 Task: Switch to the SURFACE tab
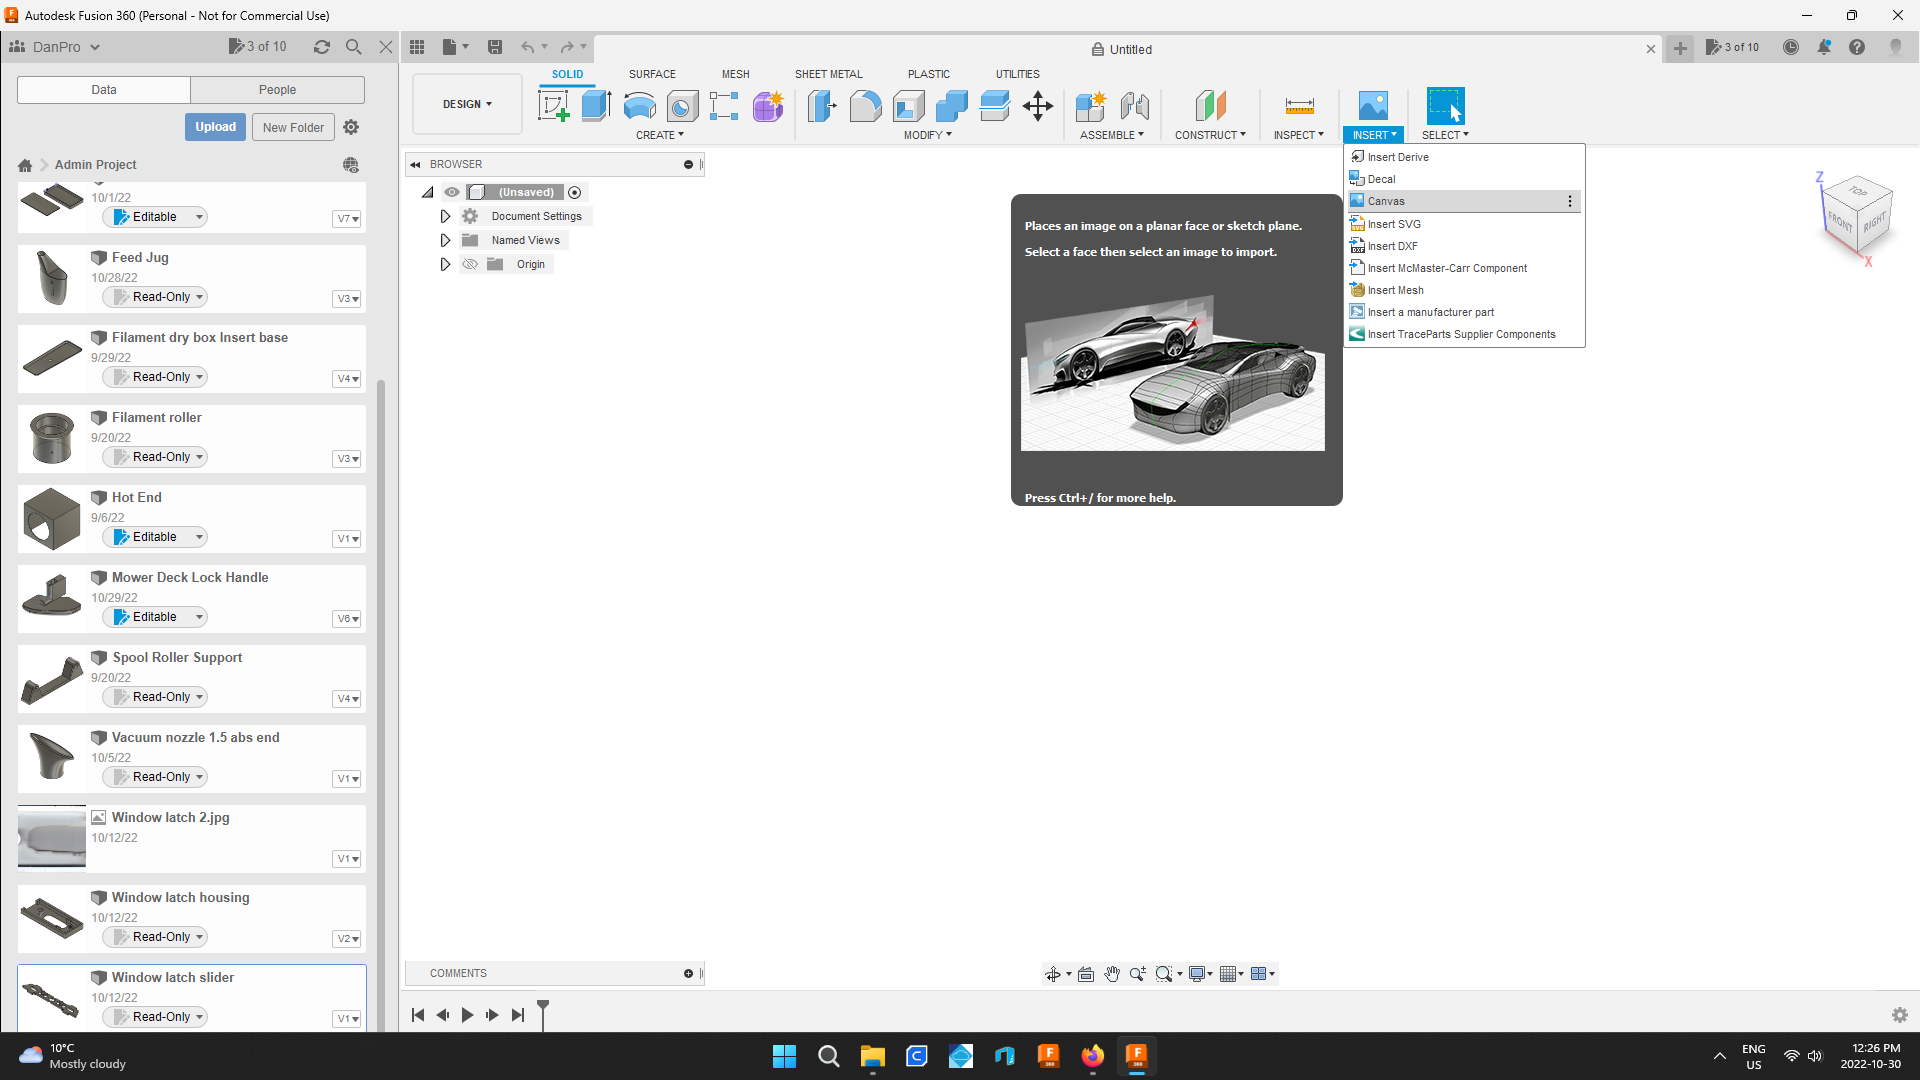(652, 73)
